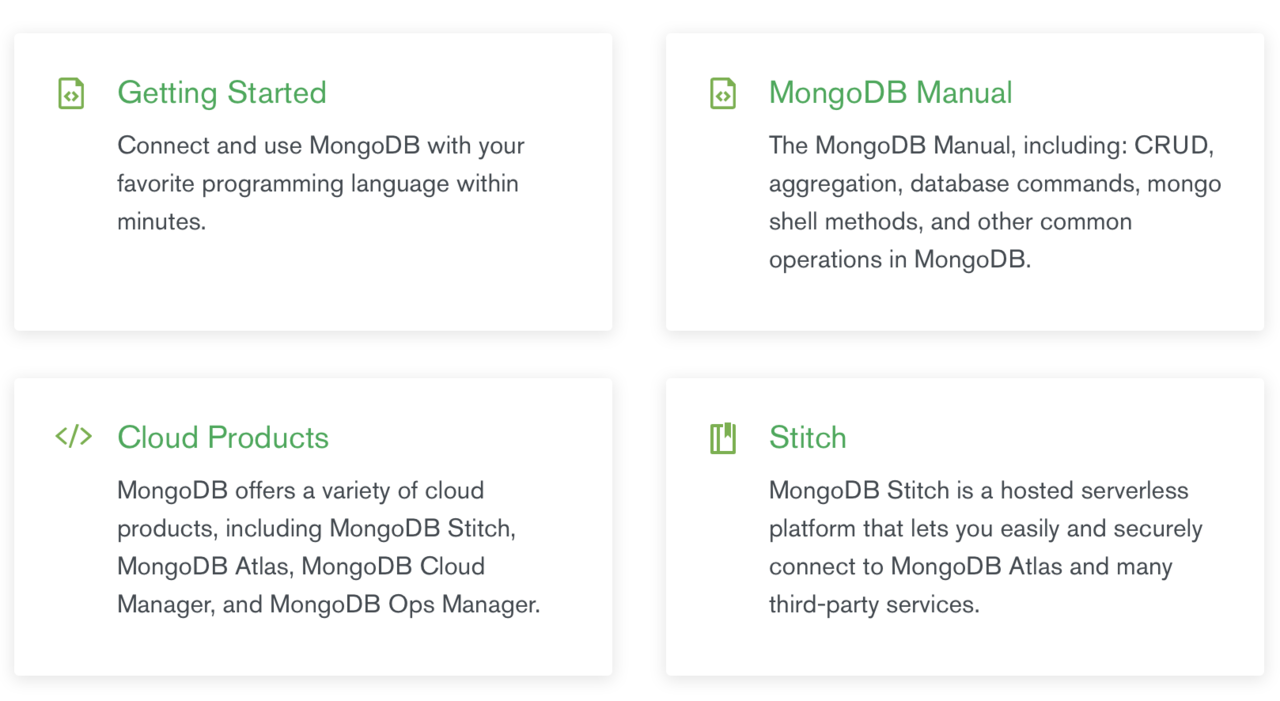Open the MongoDB Manual heading link
This screenshot has width=1280, height=701.
(x=890, y=93)
